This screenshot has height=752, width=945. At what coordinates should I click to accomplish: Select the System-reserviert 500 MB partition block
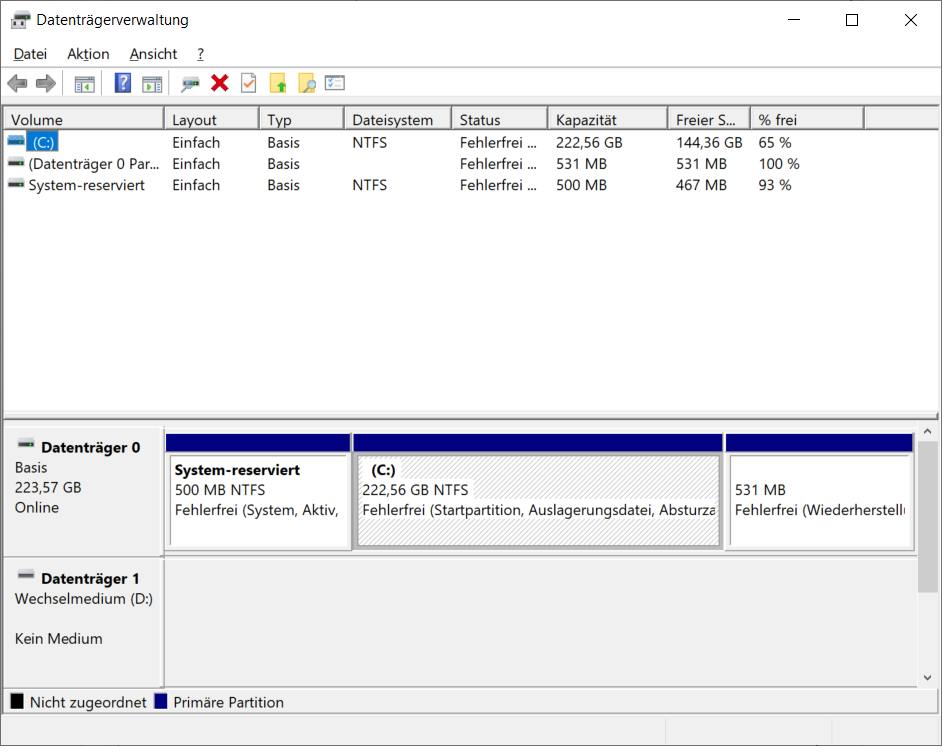tap(258, 492)
